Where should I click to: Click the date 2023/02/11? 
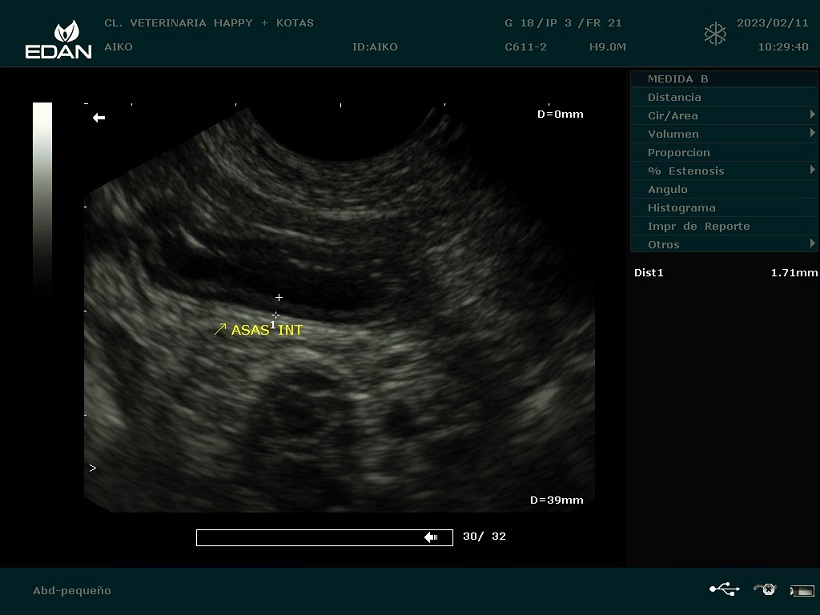click(x=772, y=23)
